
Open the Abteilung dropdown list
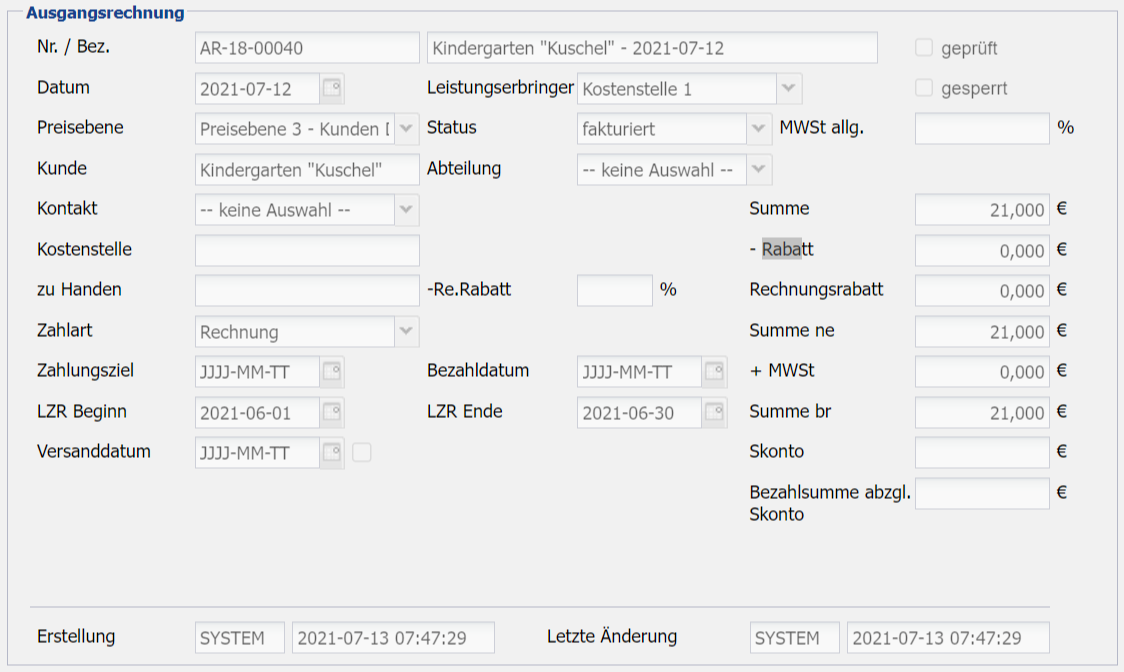pyautogui.click(x=759, y=170)
